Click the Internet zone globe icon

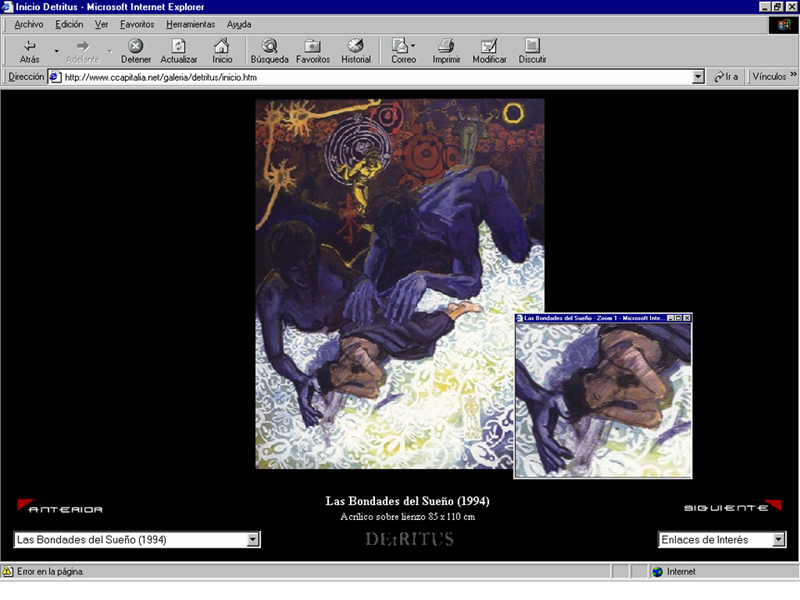click(658, 571)
